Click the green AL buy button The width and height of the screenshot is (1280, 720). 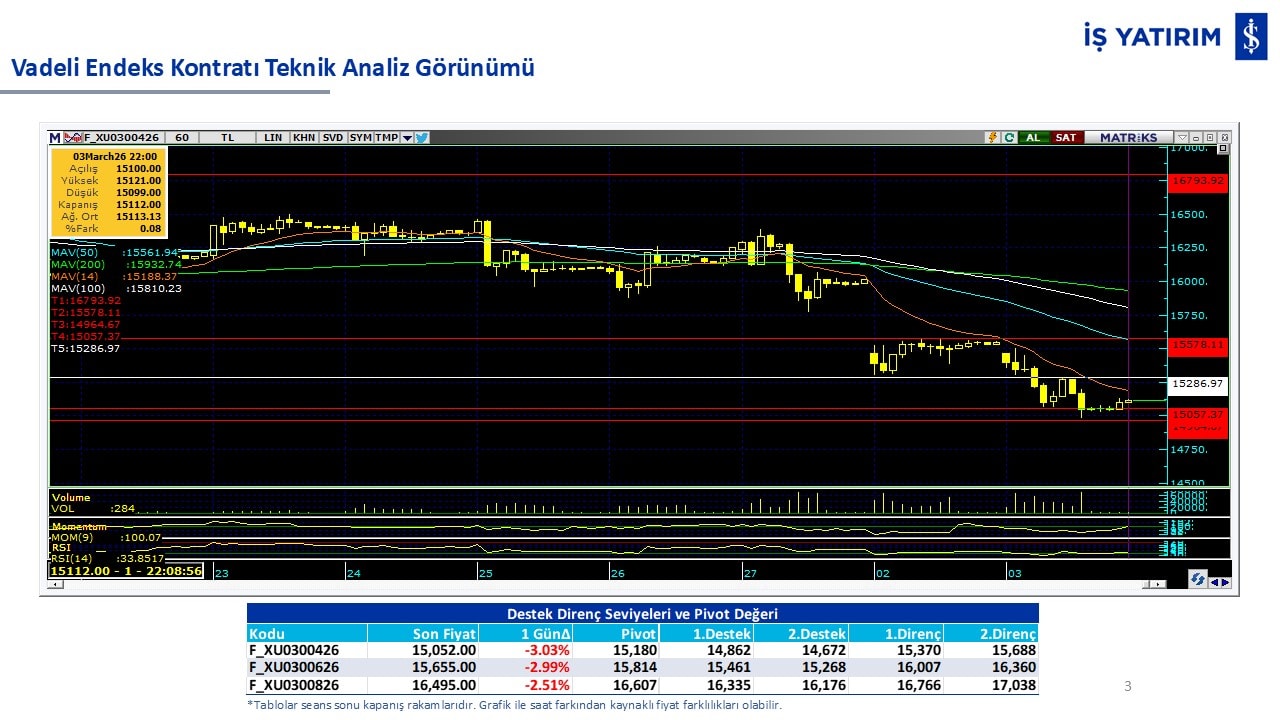pyautogui.click(x=1032, y=138)
